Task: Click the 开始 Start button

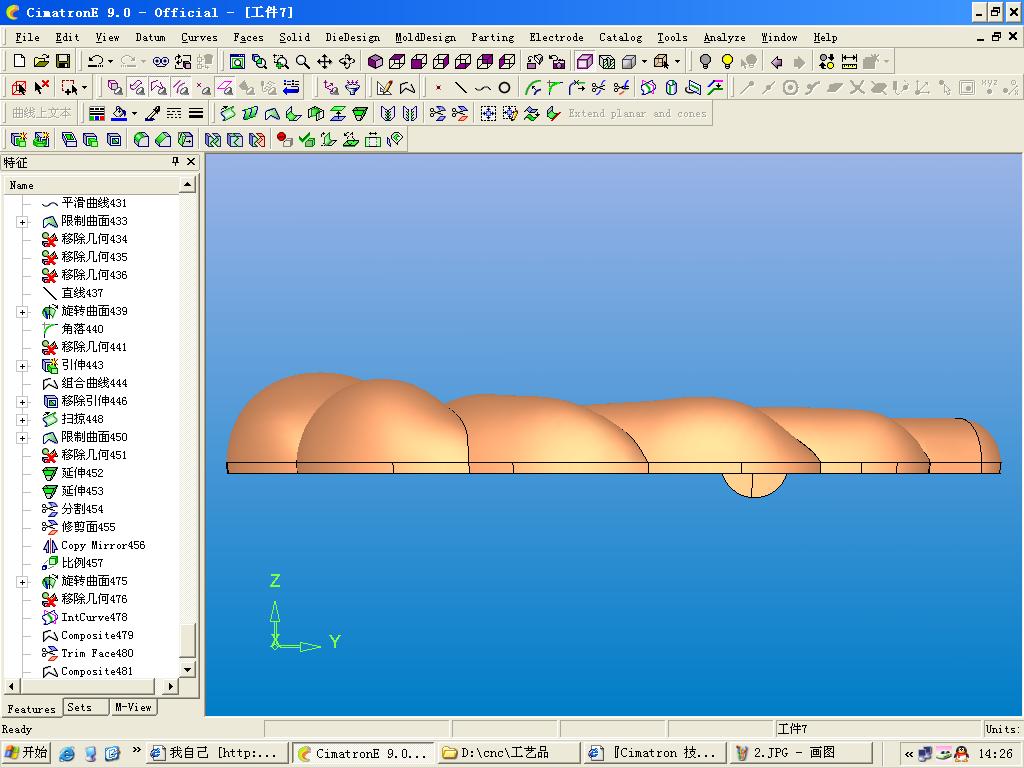Action: click(x=25, y=753)
